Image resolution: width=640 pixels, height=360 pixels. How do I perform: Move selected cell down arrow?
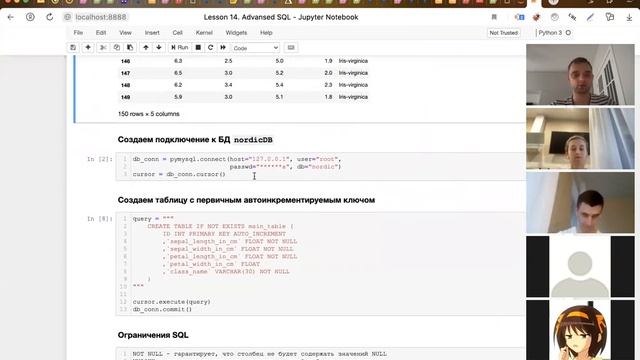(x=159, y=47)
